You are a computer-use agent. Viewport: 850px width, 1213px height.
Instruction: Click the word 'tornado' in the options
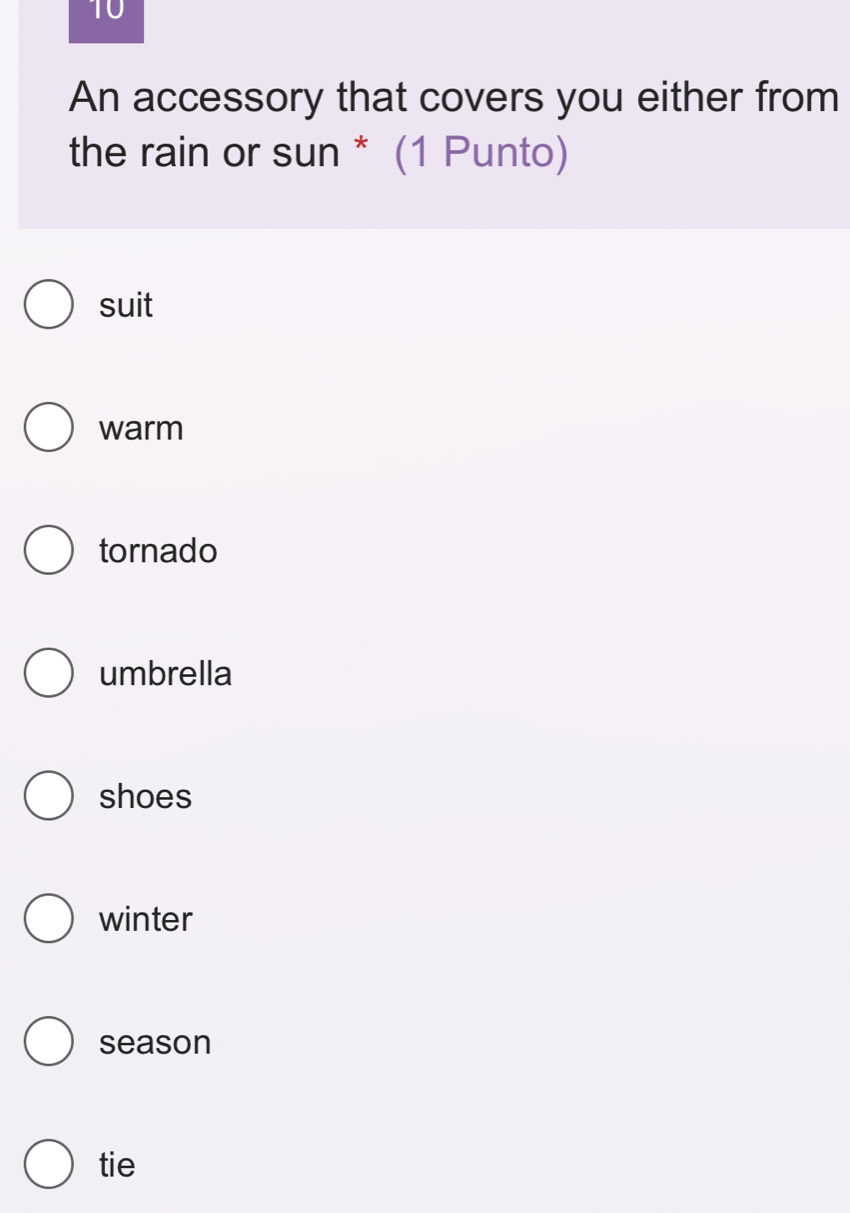[158, 551]
